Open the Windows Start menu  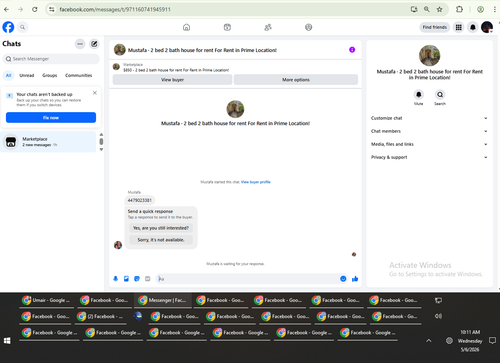tap(7, 341)
